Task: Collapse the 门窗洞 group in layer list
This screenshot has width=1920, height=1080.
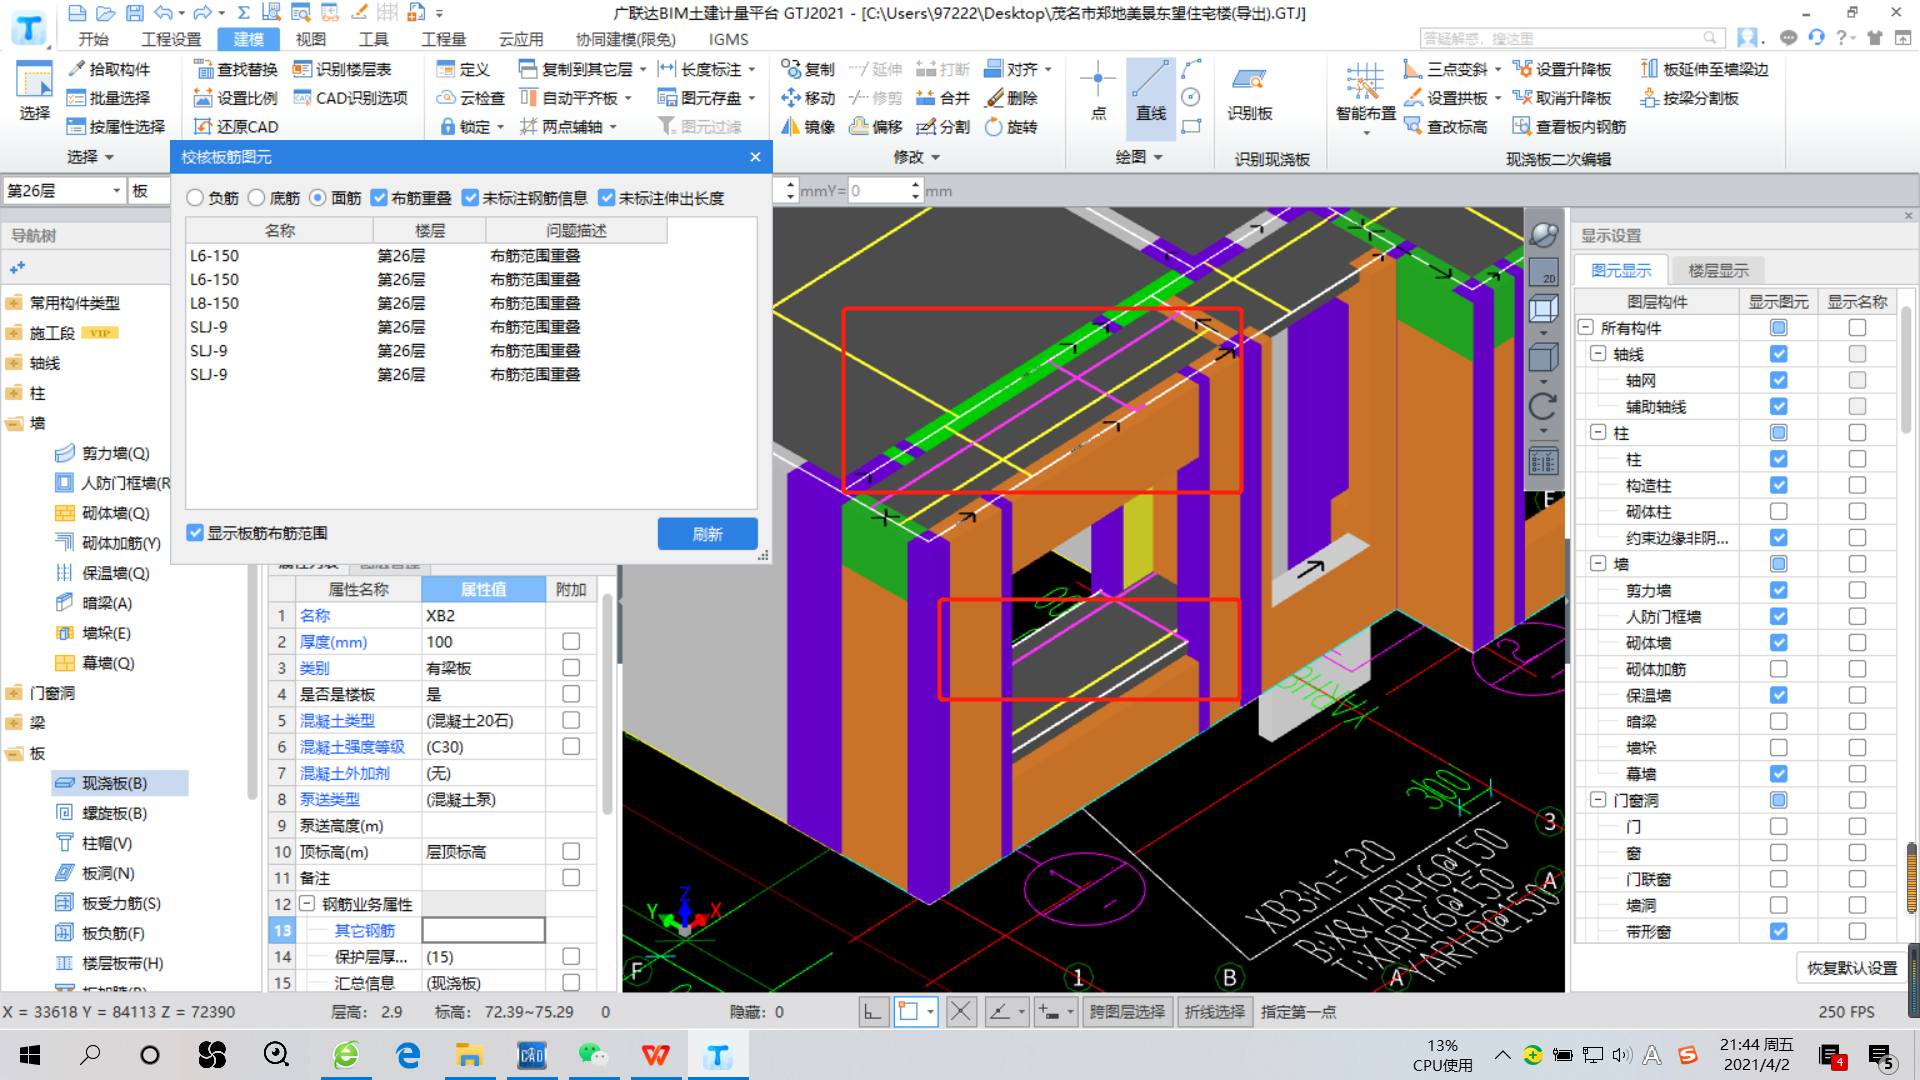Action: (1598, 800)
